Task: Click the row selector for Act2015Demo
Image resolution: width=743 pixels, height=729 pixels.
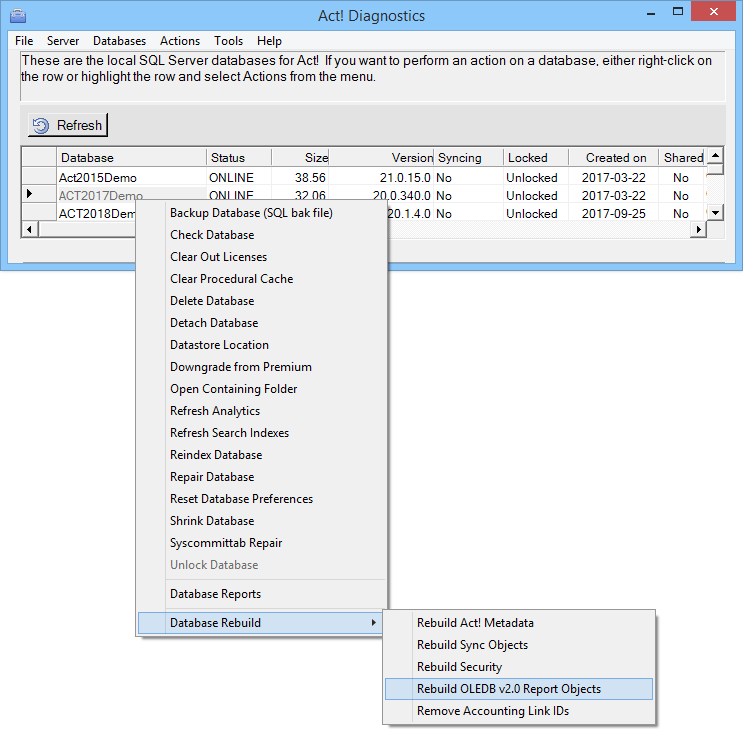Action: click(39, 176)
